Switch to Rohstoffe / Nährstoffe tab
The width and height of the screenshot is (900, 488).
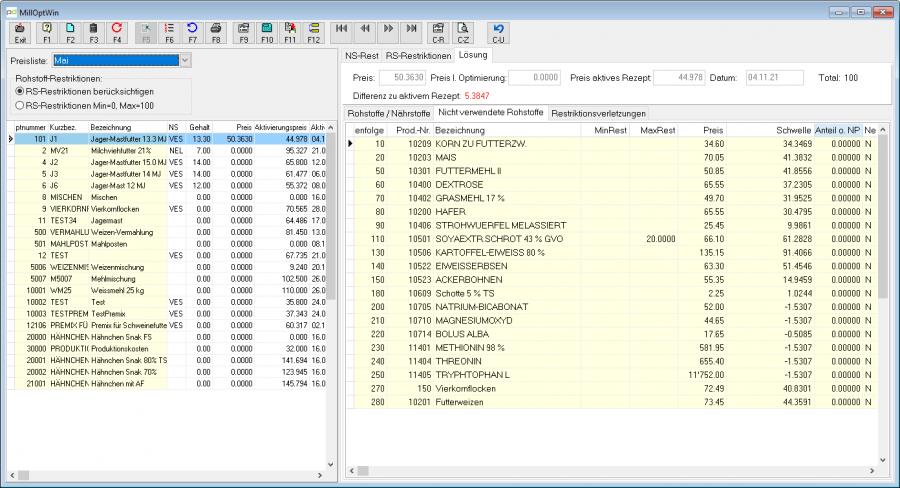click(389, 114)
